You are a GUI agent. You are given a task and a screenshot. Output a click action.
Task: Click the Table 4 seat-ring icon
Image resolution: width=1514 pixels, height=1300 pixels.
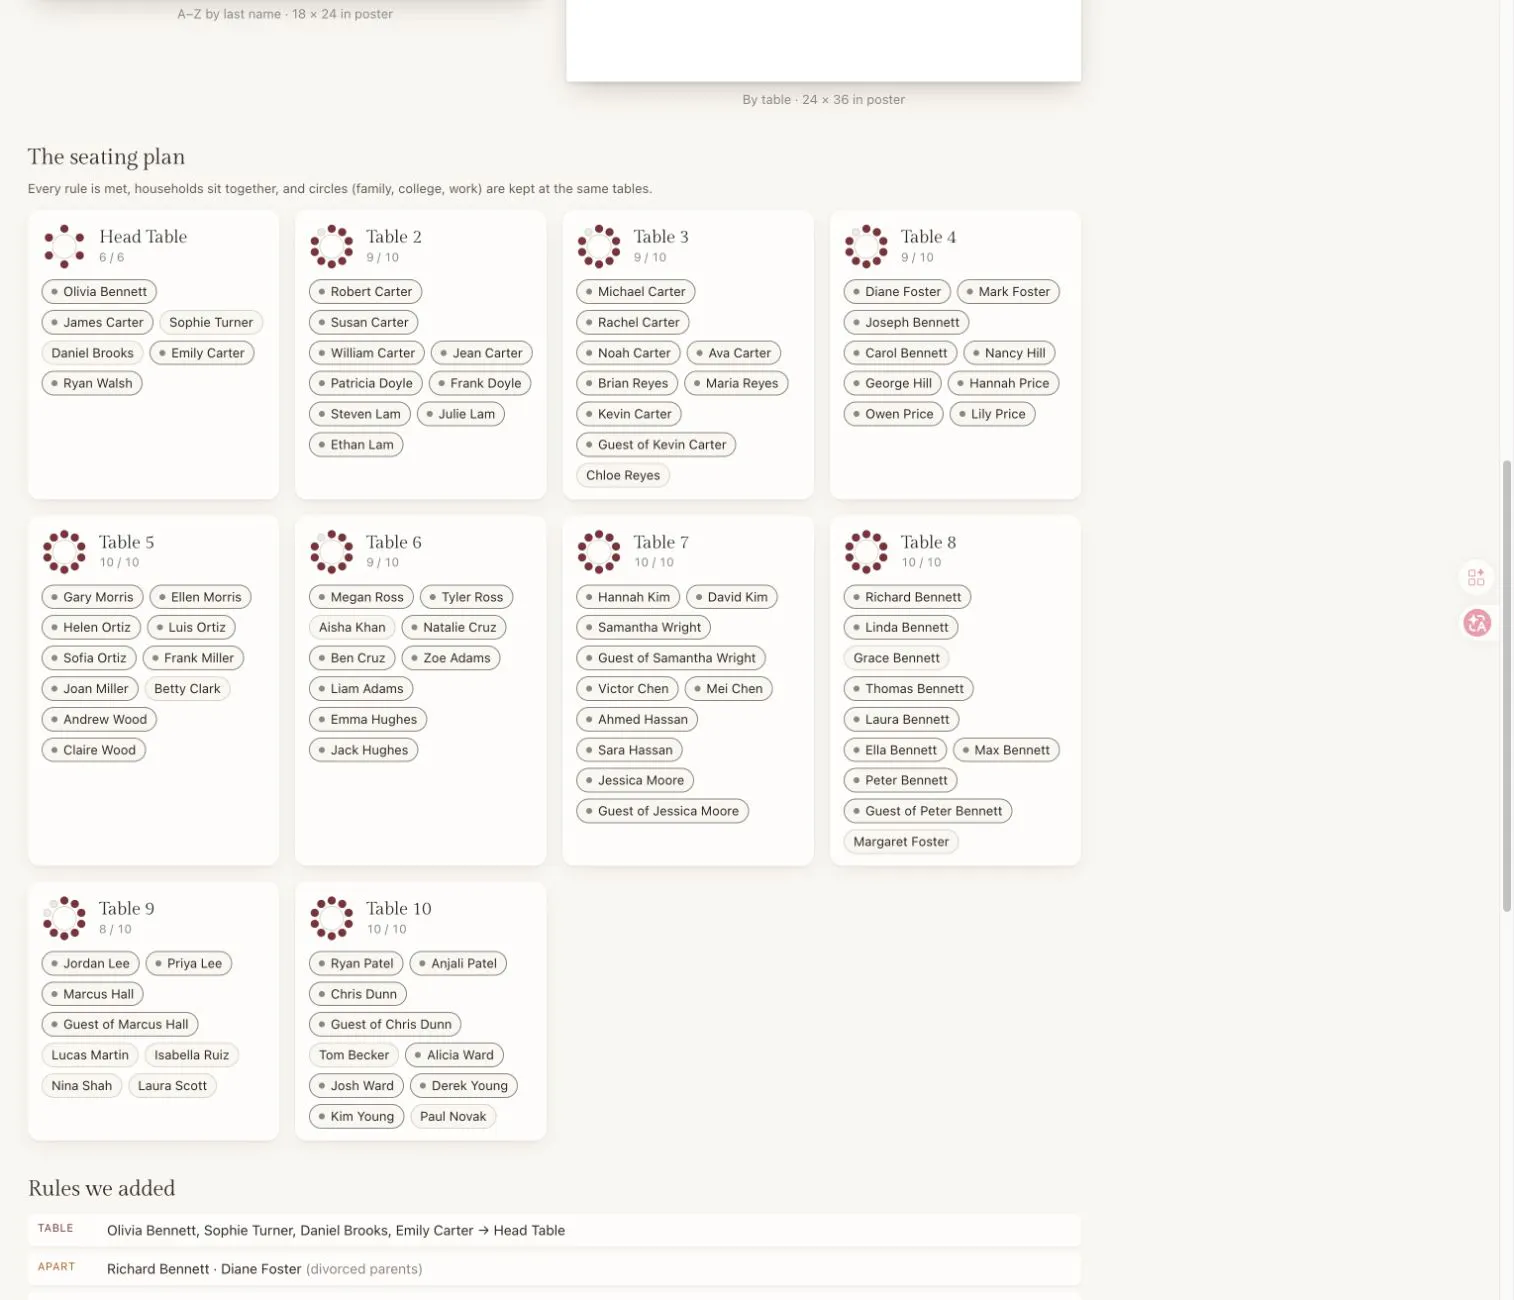[866, 246]
